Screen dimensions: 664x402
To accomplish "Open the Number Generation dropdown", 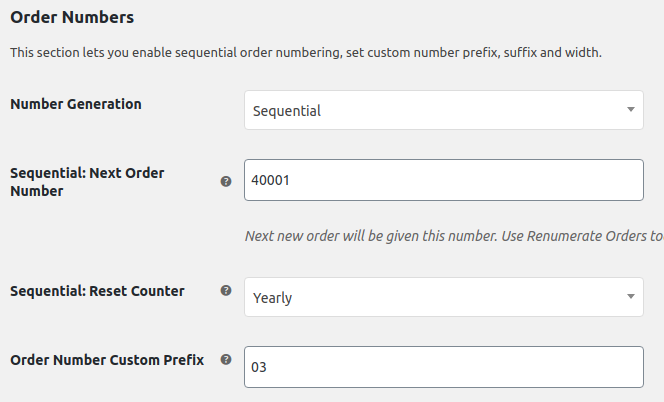I will (444, 110).
